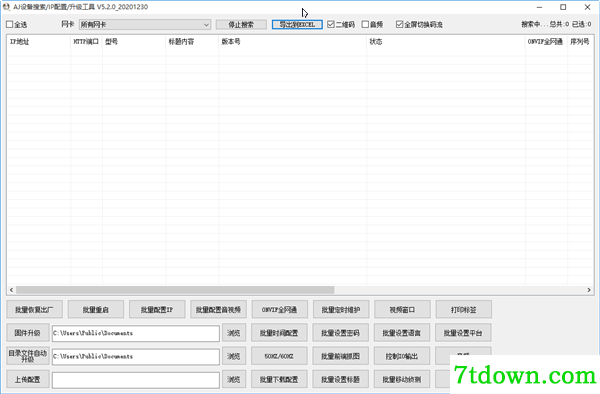Click the 控制IO输出 button
600x394 pixels.
click(402, 357)
